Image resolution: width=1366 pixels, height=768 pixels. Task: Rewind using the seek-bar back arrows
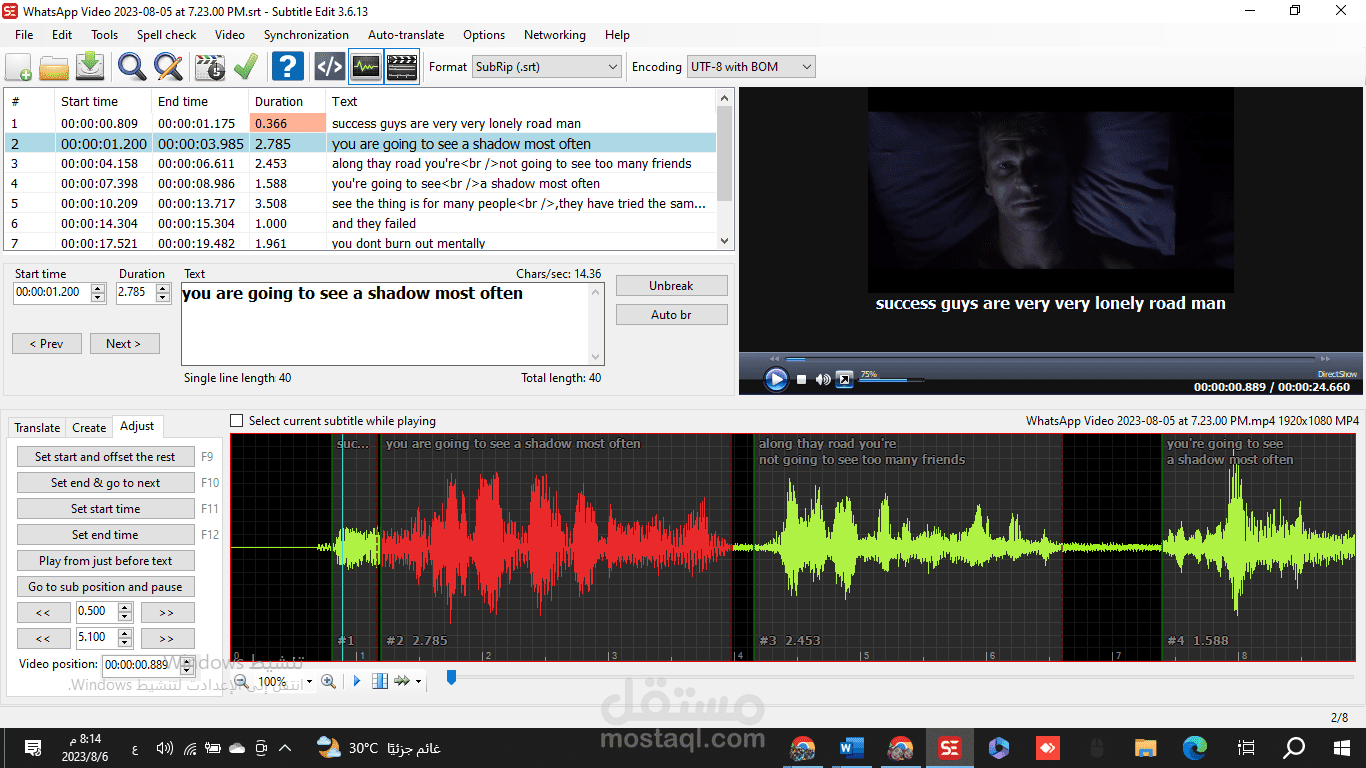(774, 358)
